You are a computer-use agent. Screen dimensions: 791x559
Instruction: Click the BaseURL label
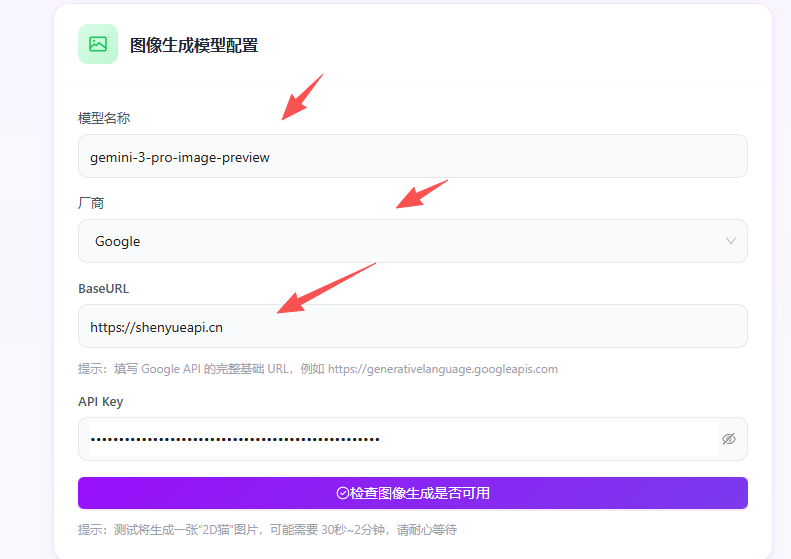[x=103, y=288]
